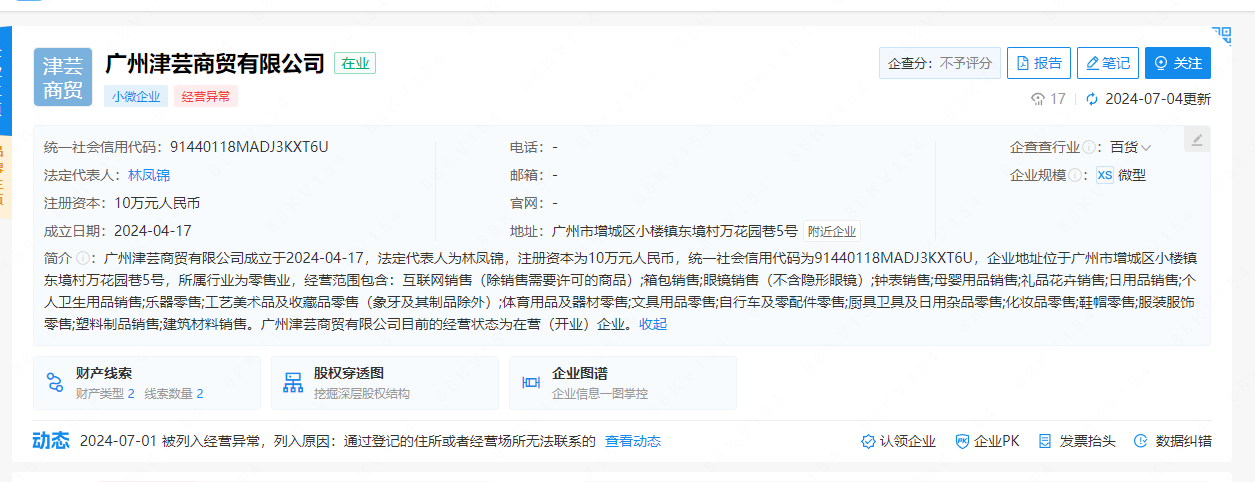Collapse the company intro with 收起

(x=653, y=324)
